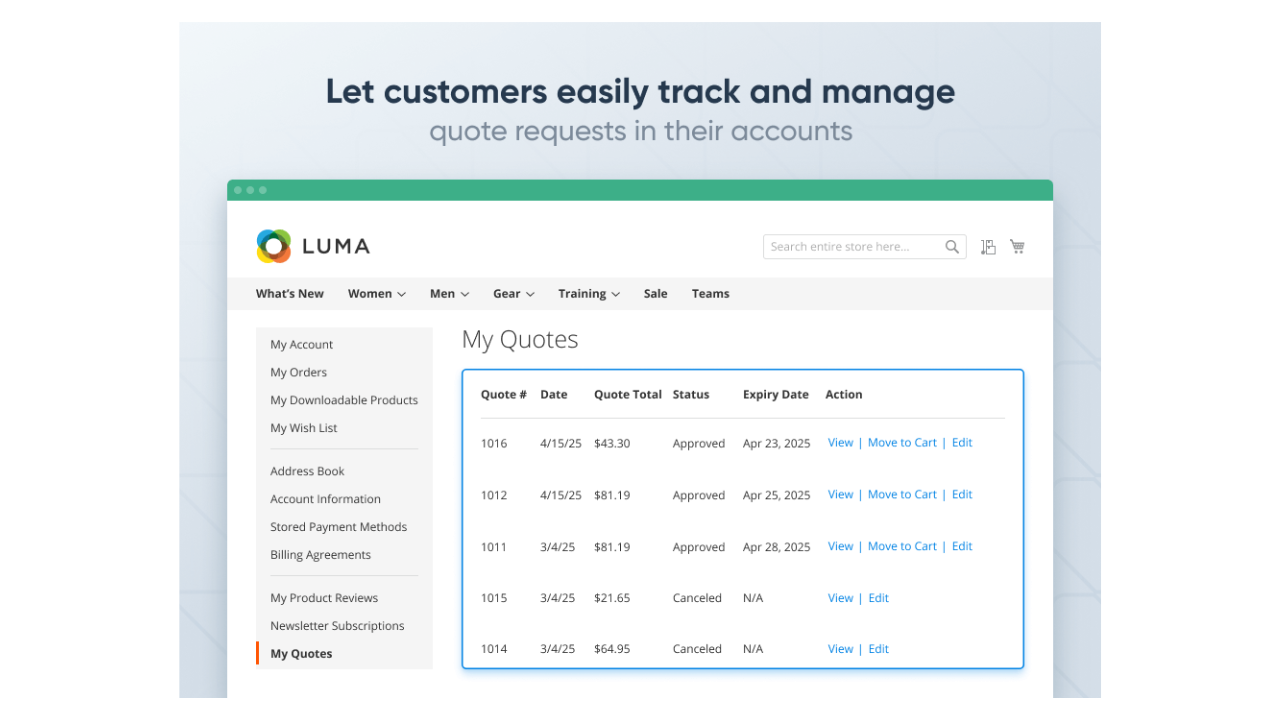Select the Teams menu item
Image resolution: width=1280 pixels, height=720 pixels.
tap(710, 293)
